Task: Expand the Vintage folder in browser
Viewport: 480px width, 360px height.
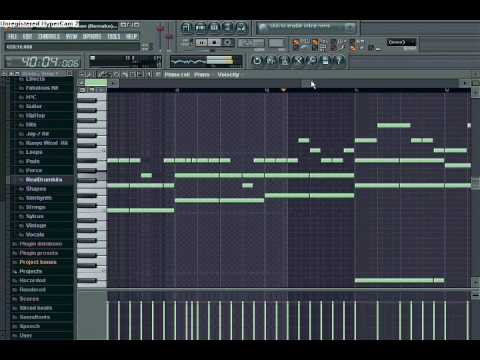Action: click(36, 225)
